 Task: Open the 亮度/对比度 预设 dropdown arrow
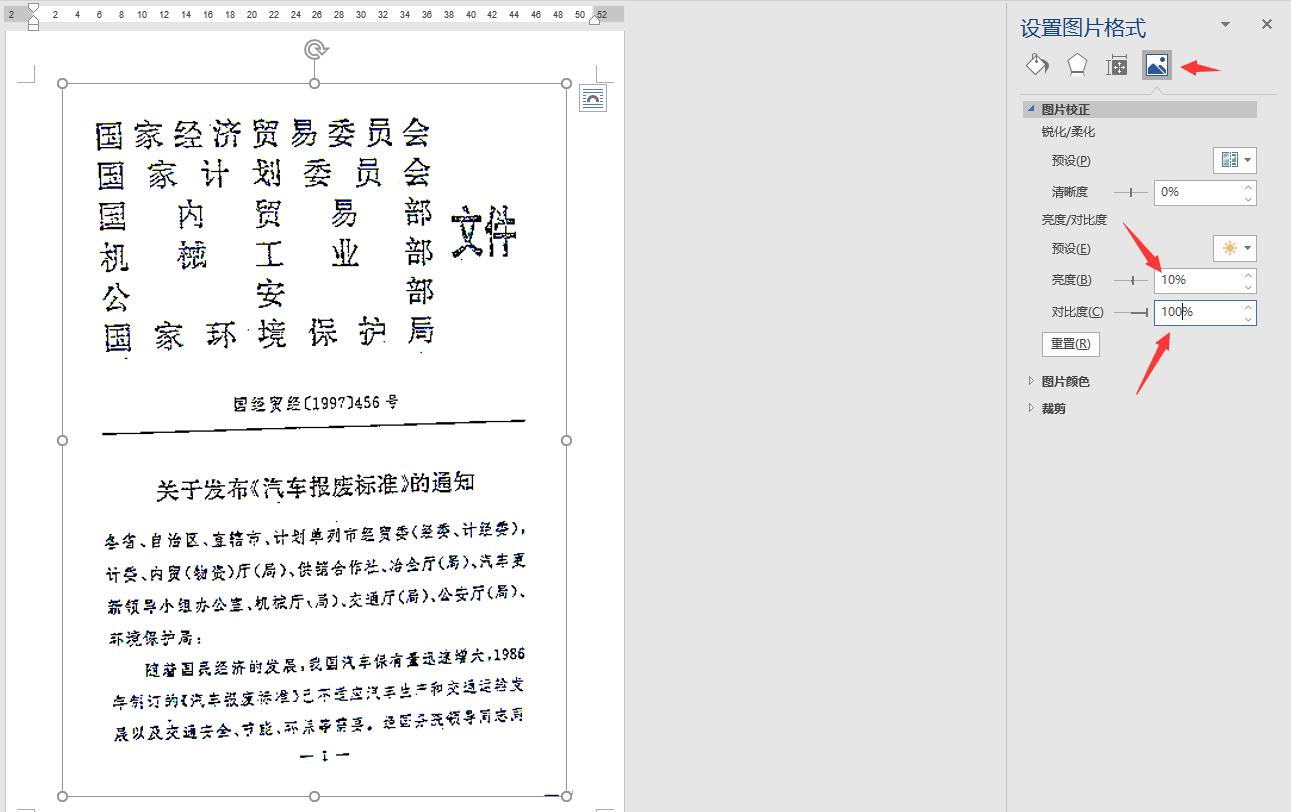(x=1247, y=248)
